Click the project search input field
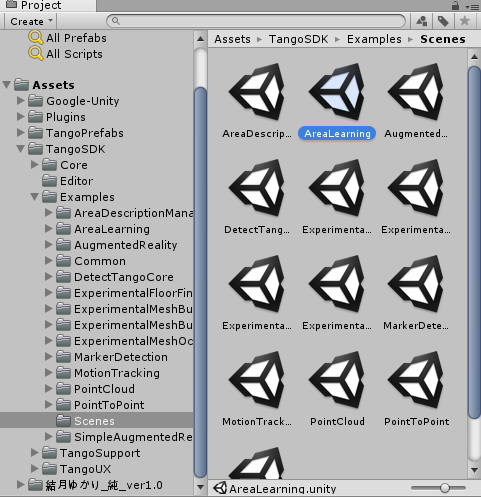This screenshot has height=497, width=481. click(x=256, y=21)
